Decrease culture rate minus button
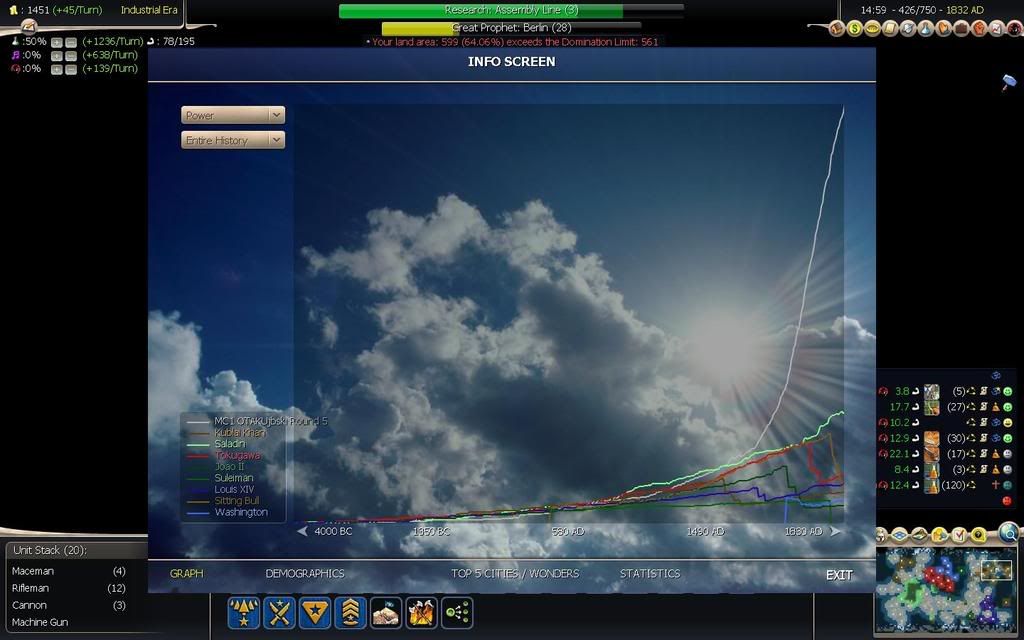 click(71, 56)
